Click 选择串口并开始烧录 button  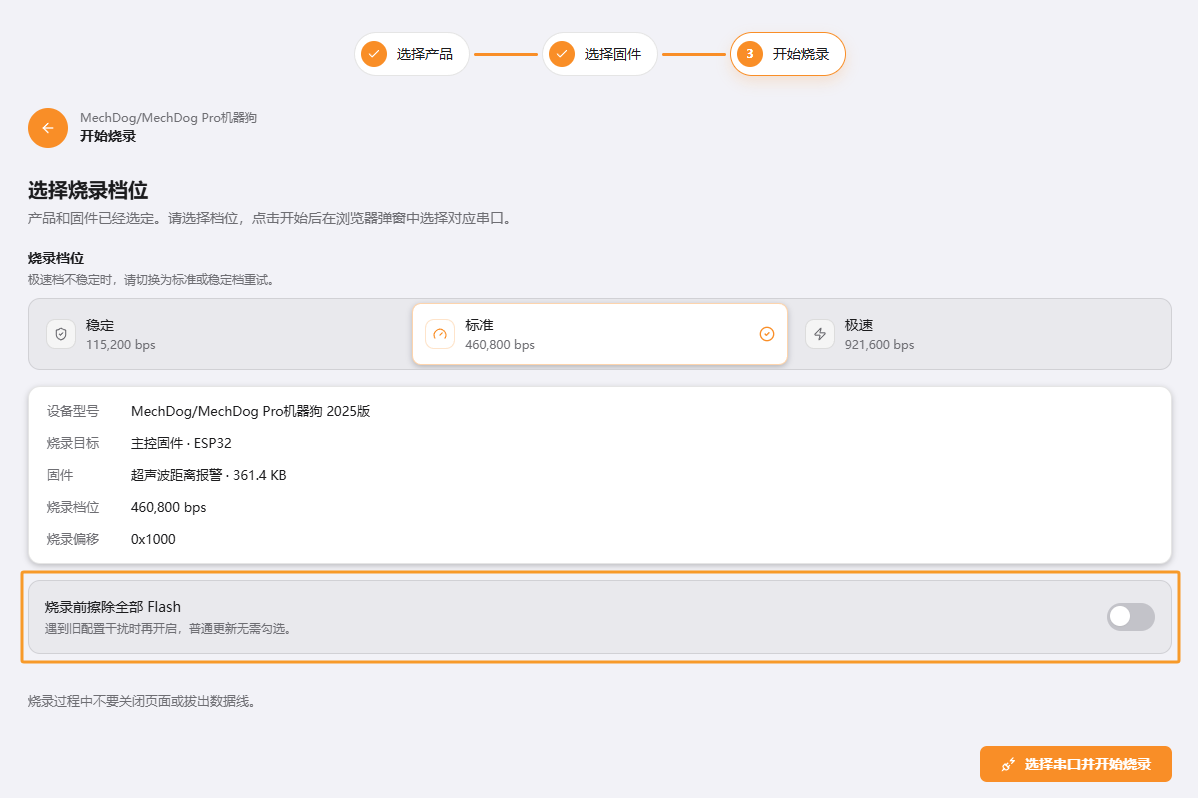coord(1076,764)
